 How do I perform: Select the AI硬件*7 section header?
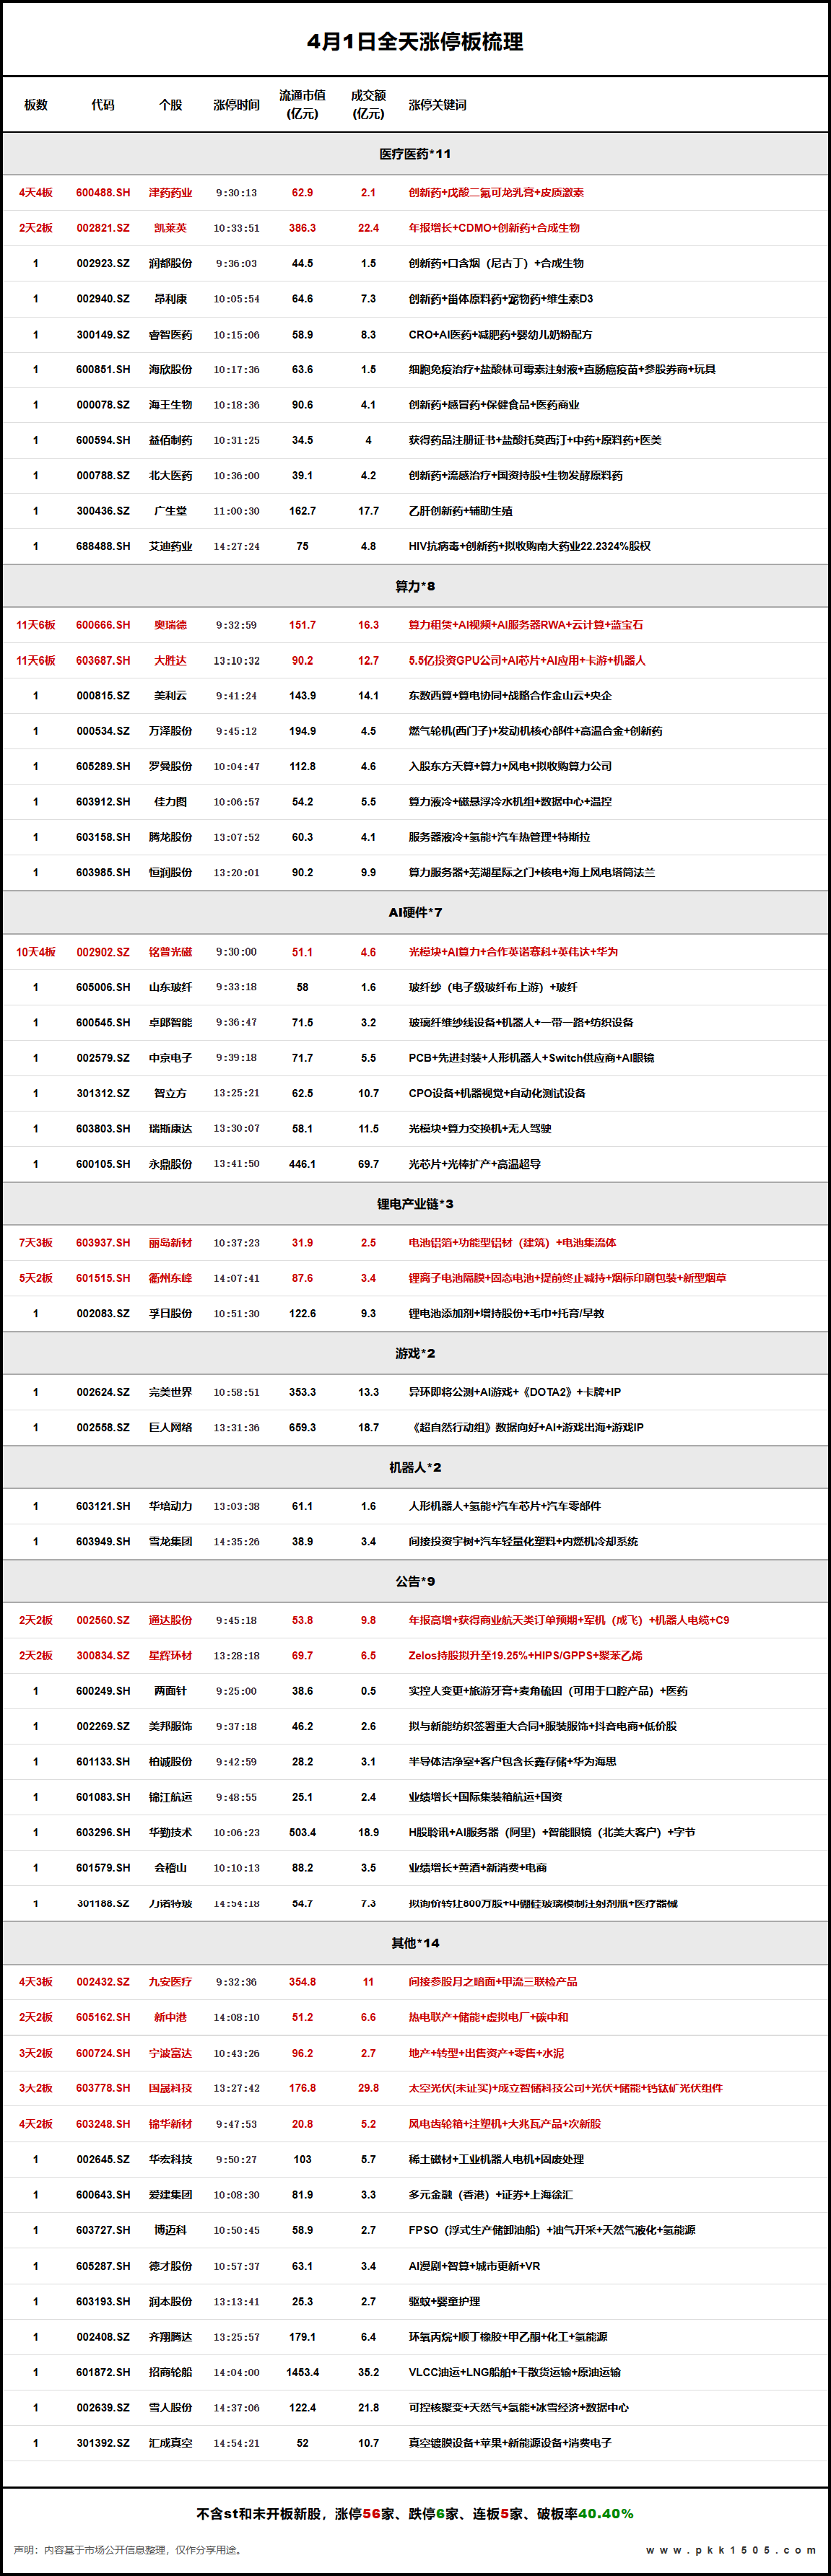[x=415, y=912]
